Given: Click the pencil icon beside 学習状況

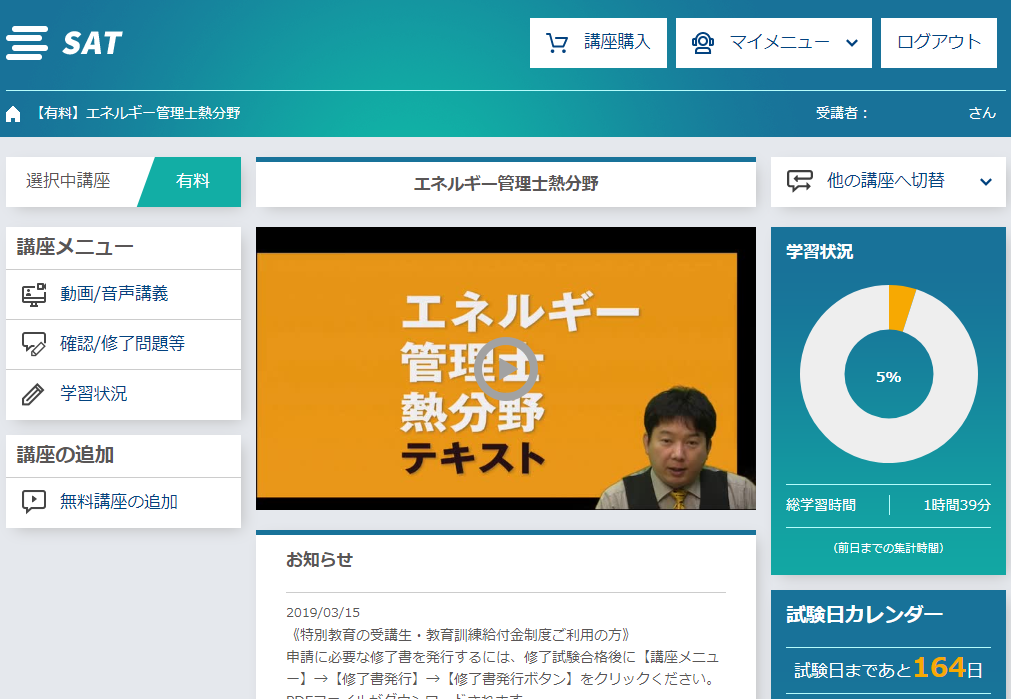Looking at the screenshot, I should [x=34, y=394].
